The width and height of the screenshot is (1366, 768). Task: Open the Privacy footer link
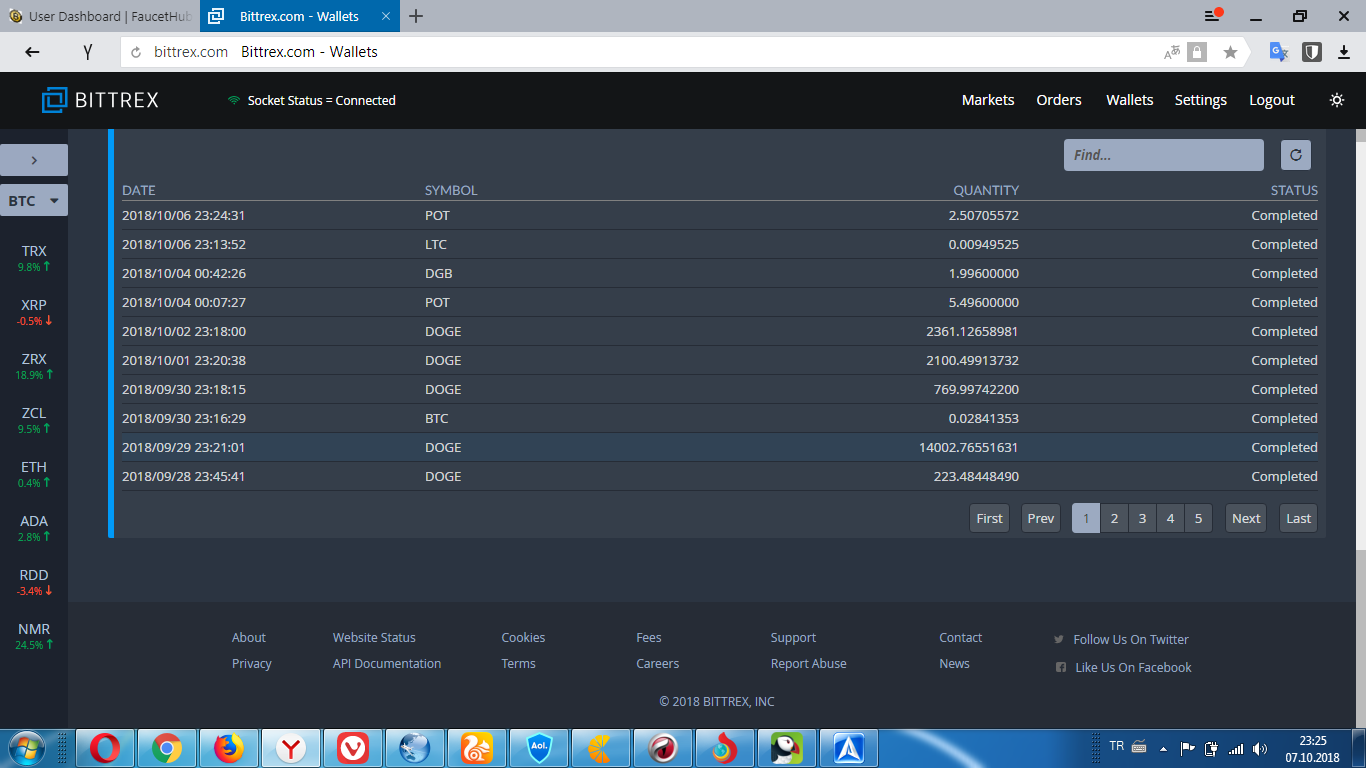252,663
